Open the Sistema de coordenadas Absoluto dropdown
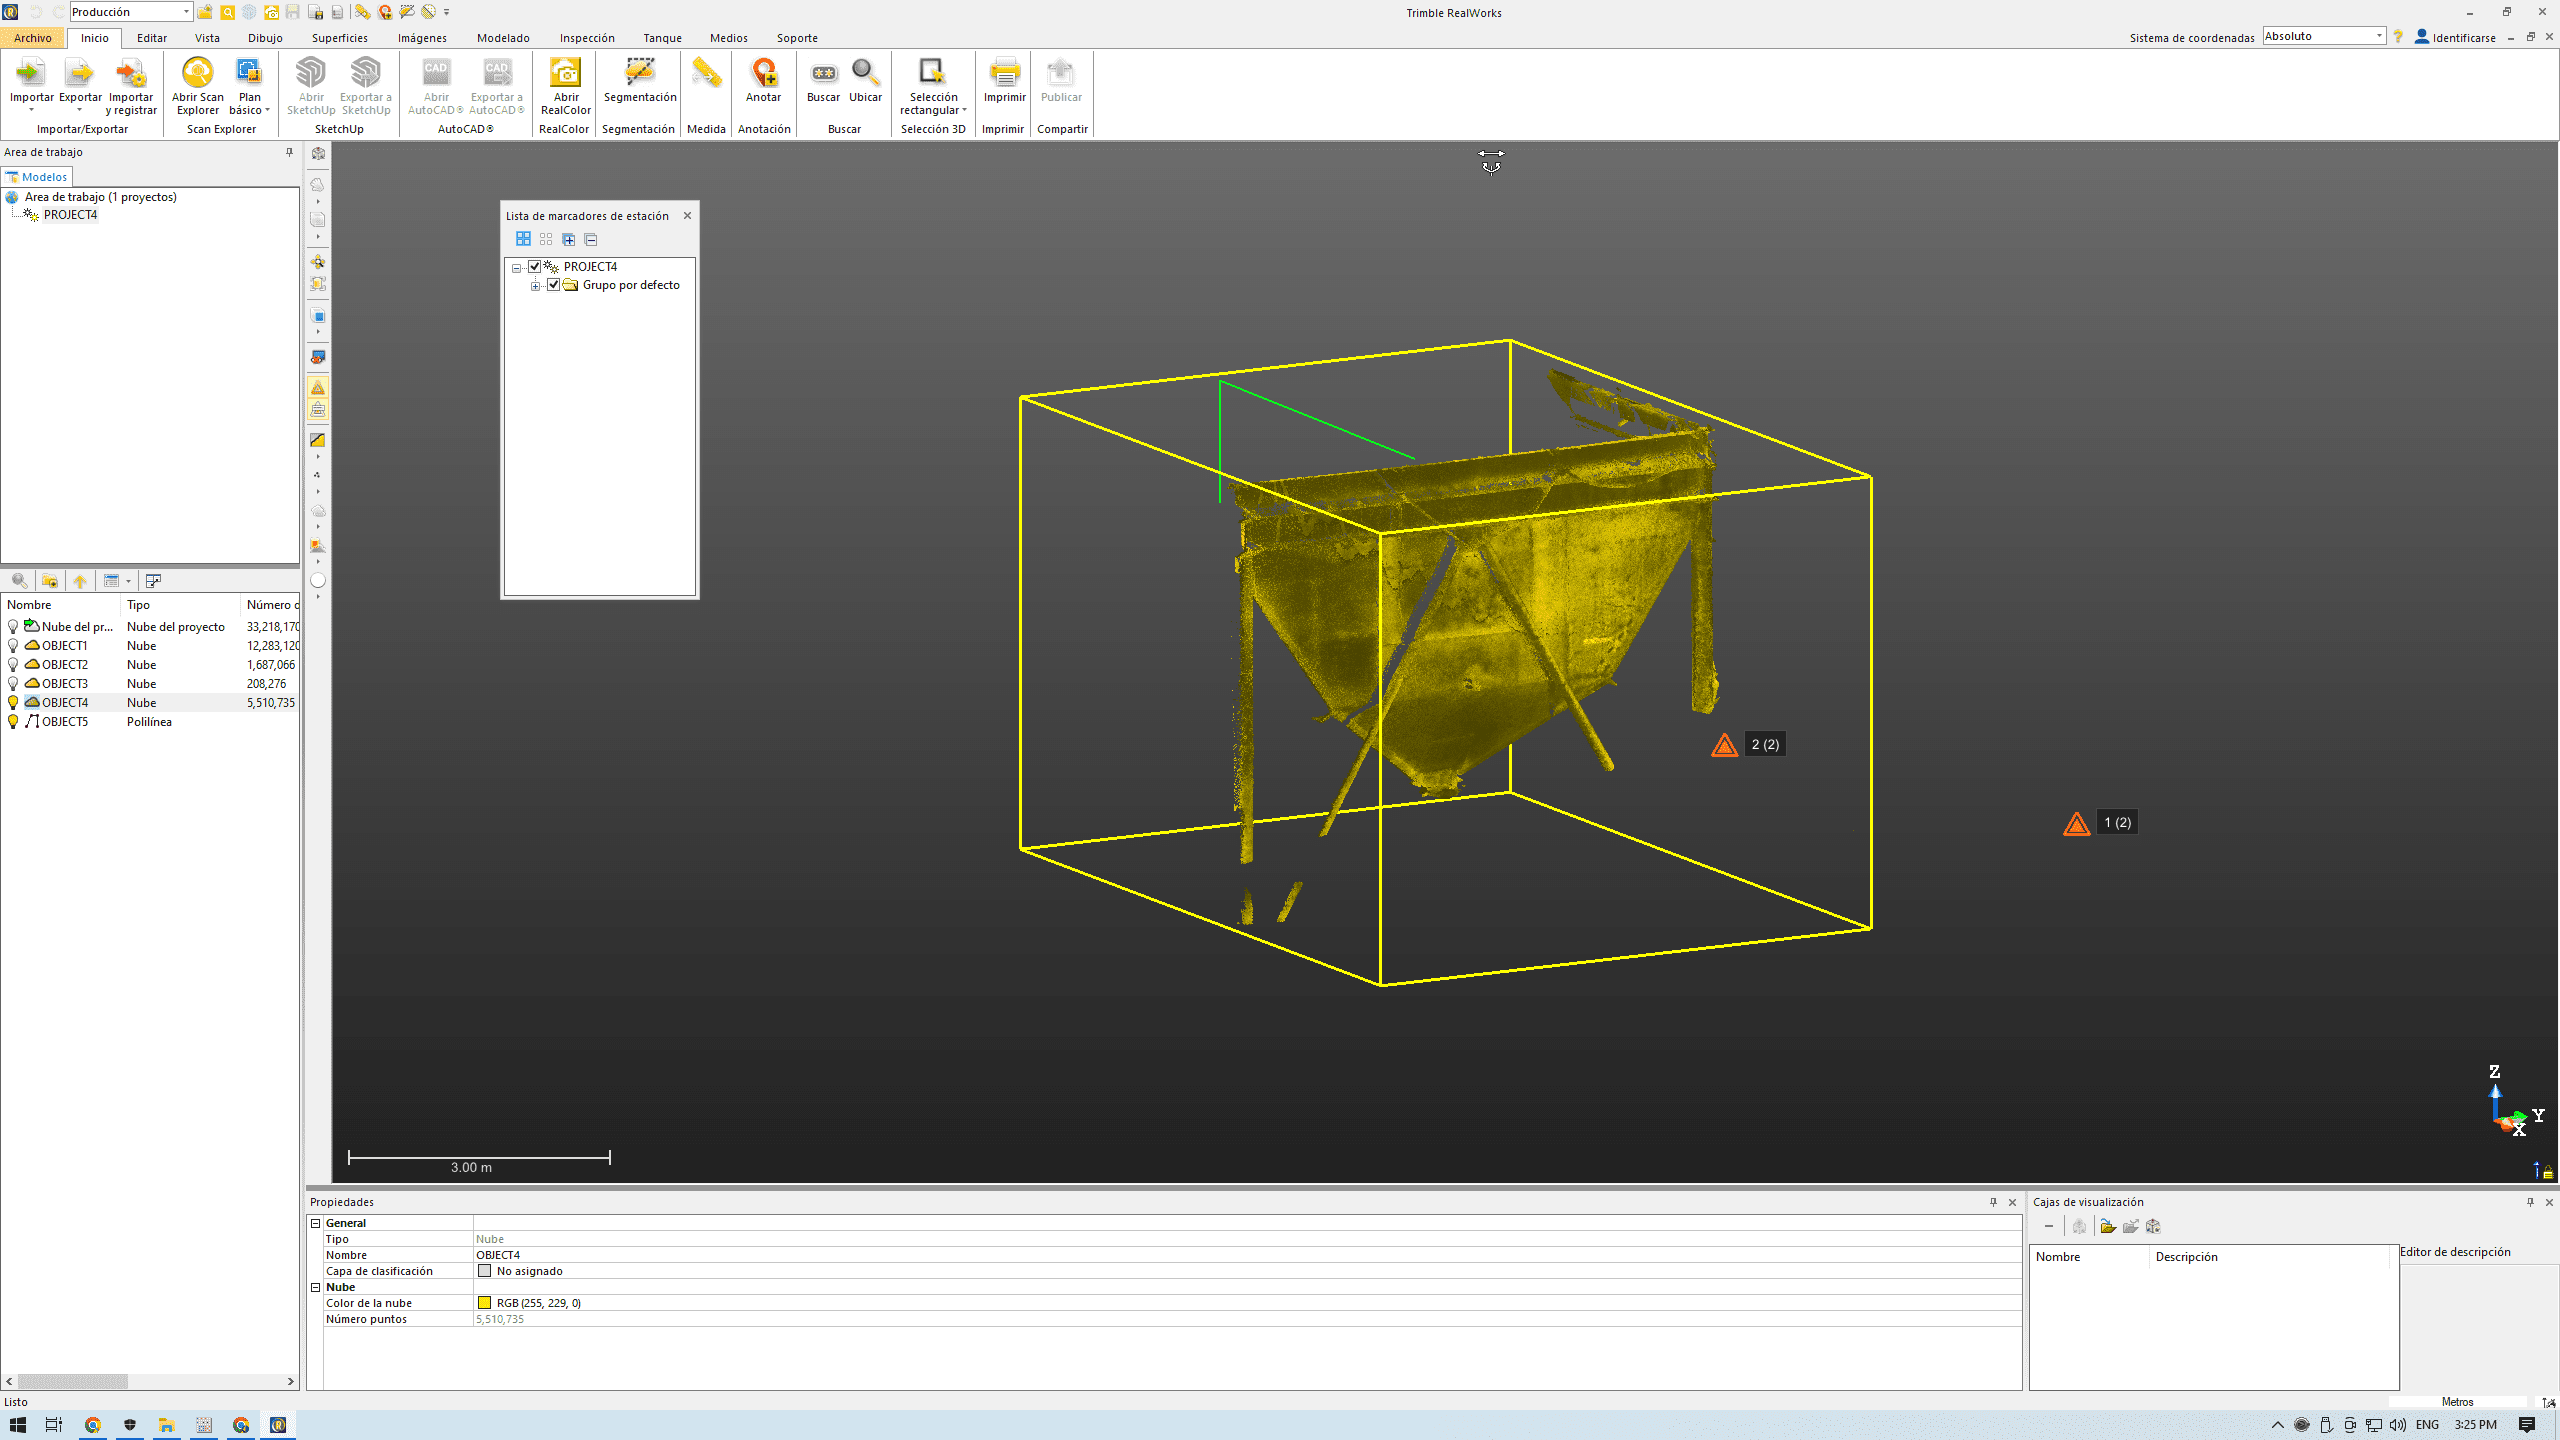Image resolution: width=2560 pixels, height=1440 pixels. pos(2379,36)
